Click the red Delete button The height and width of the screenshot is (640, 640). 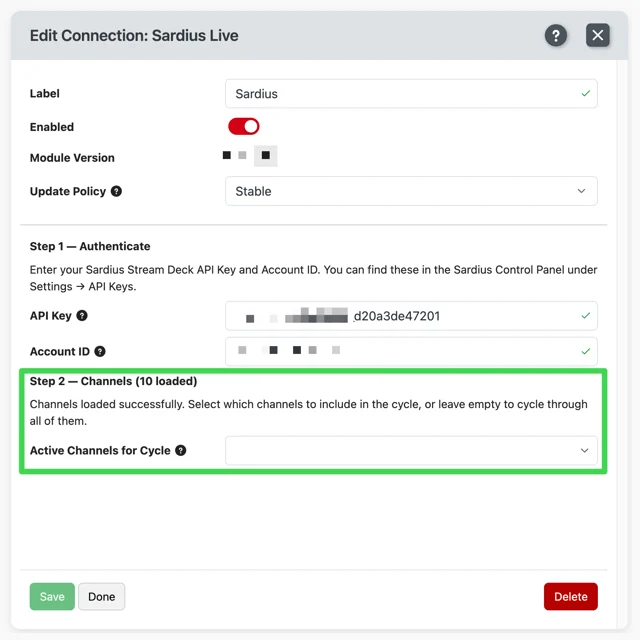click(571, 596)
